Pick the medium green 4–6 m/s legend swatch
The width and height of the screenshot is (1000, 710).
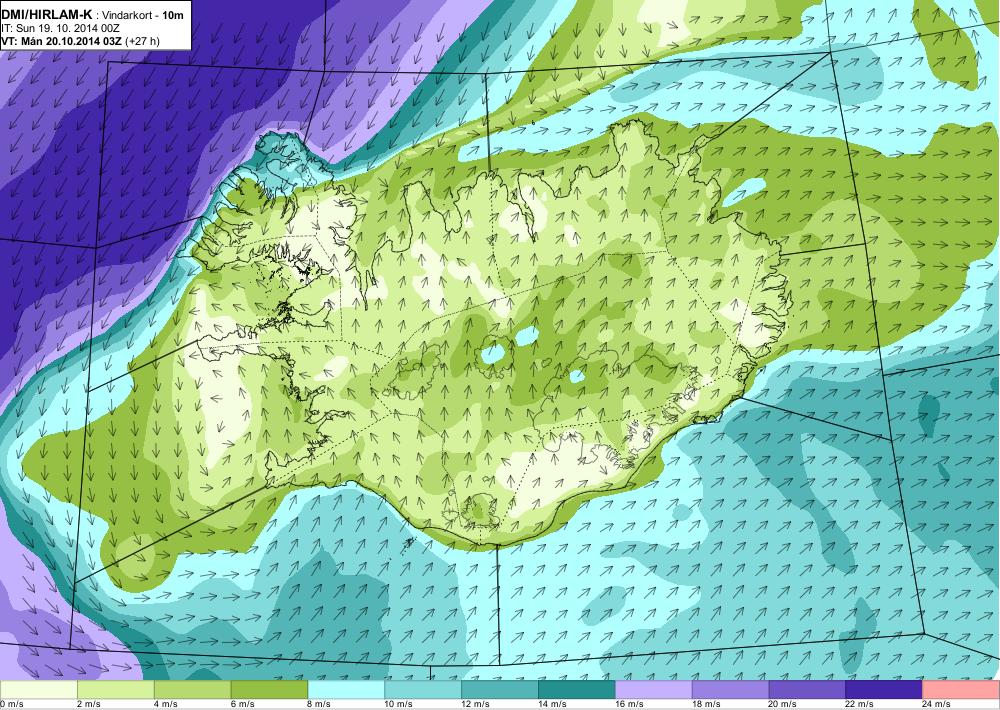point(193,690)
